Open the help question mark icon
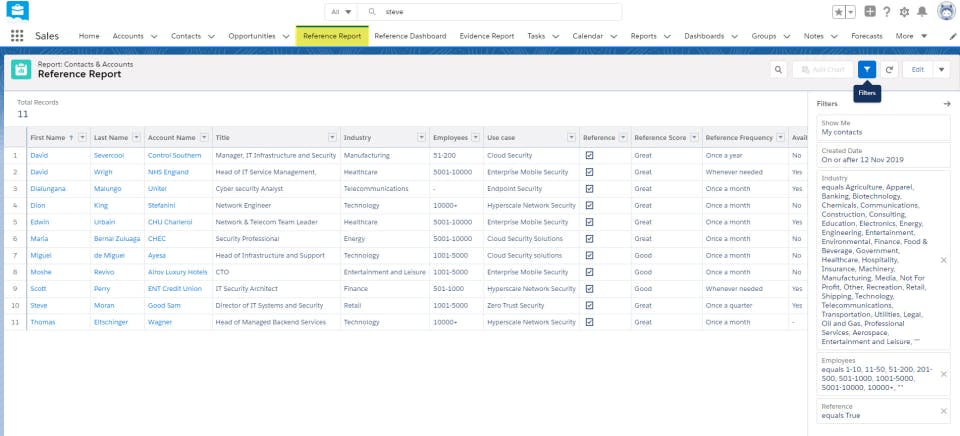 [886, 12]
